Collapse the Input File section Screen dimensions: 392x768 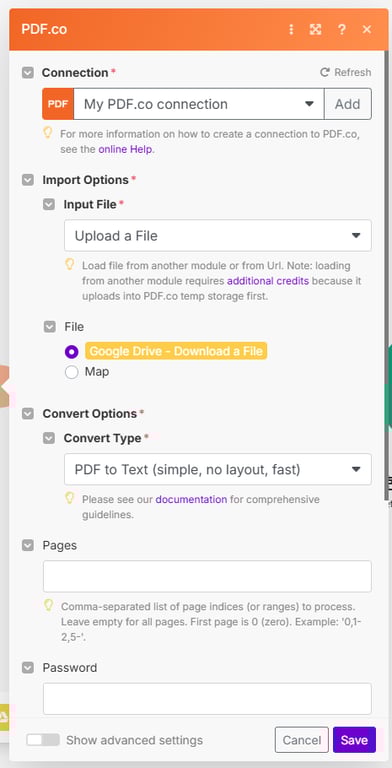click(49, 205)
